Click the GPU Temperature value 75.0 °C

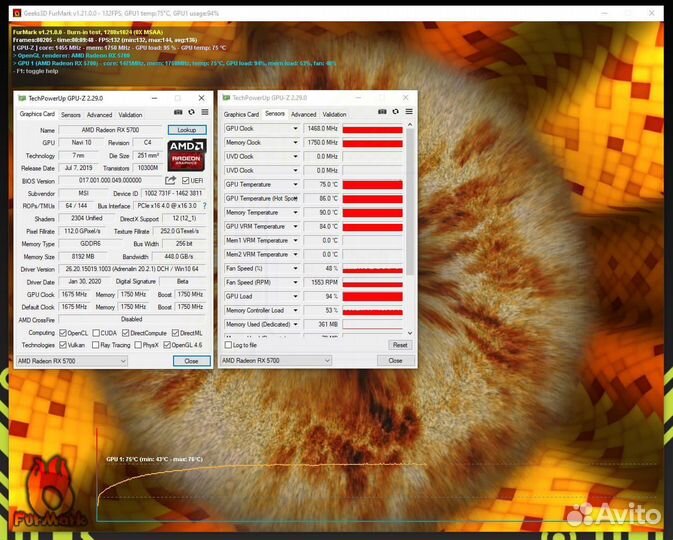321,185
